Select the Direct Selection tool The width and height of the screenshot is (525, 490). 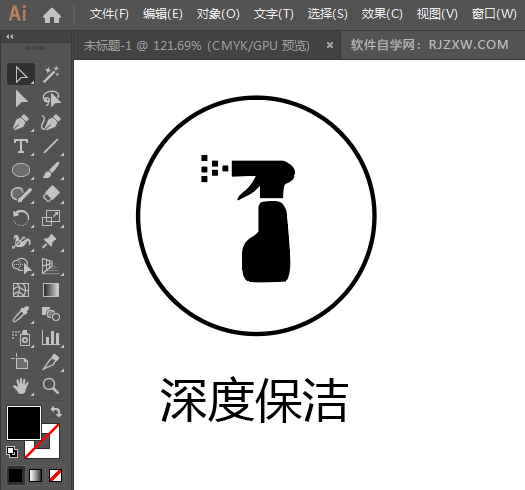[21, 98]
